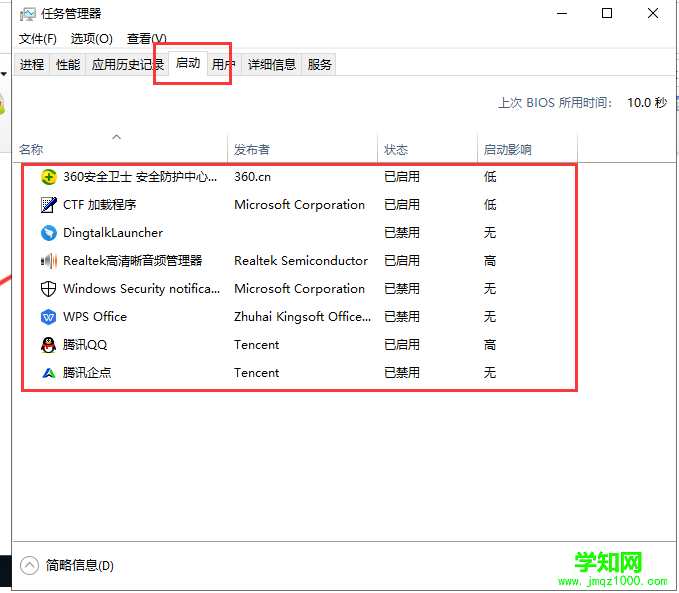
Task: Select the DingtalkLauncher name text
Action: coord(113,233)
